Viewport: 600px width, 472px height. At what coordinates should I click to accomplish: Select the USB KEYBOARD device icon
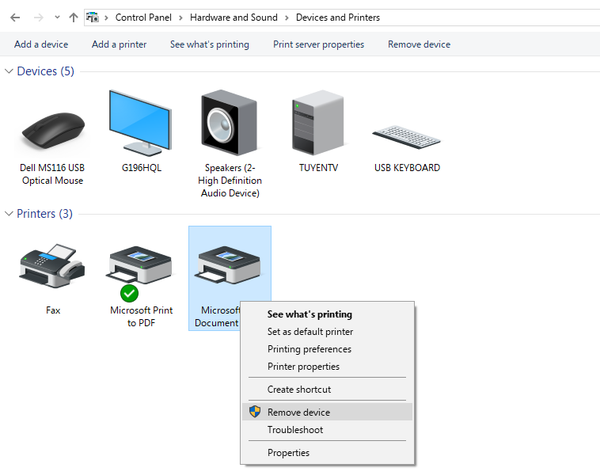point(406,137)
